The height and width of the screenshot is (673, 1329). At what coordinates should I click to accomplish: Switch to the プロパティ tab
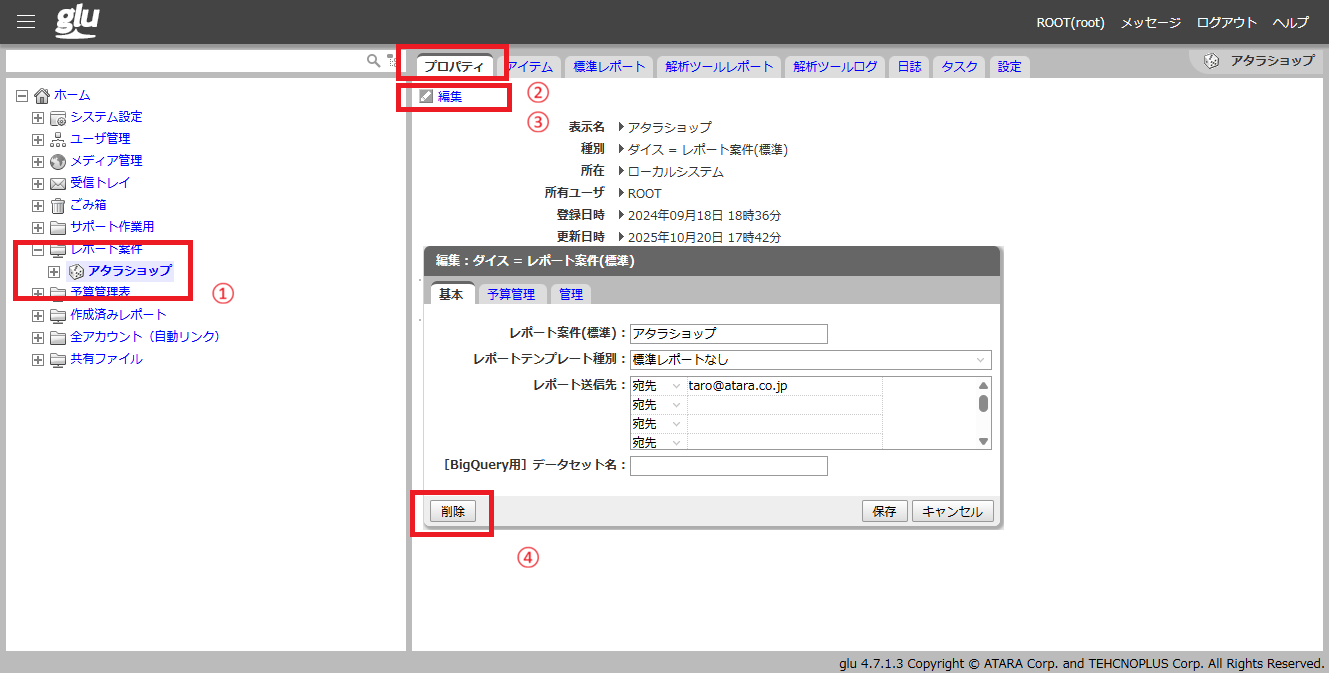click(x=454, y=67)
